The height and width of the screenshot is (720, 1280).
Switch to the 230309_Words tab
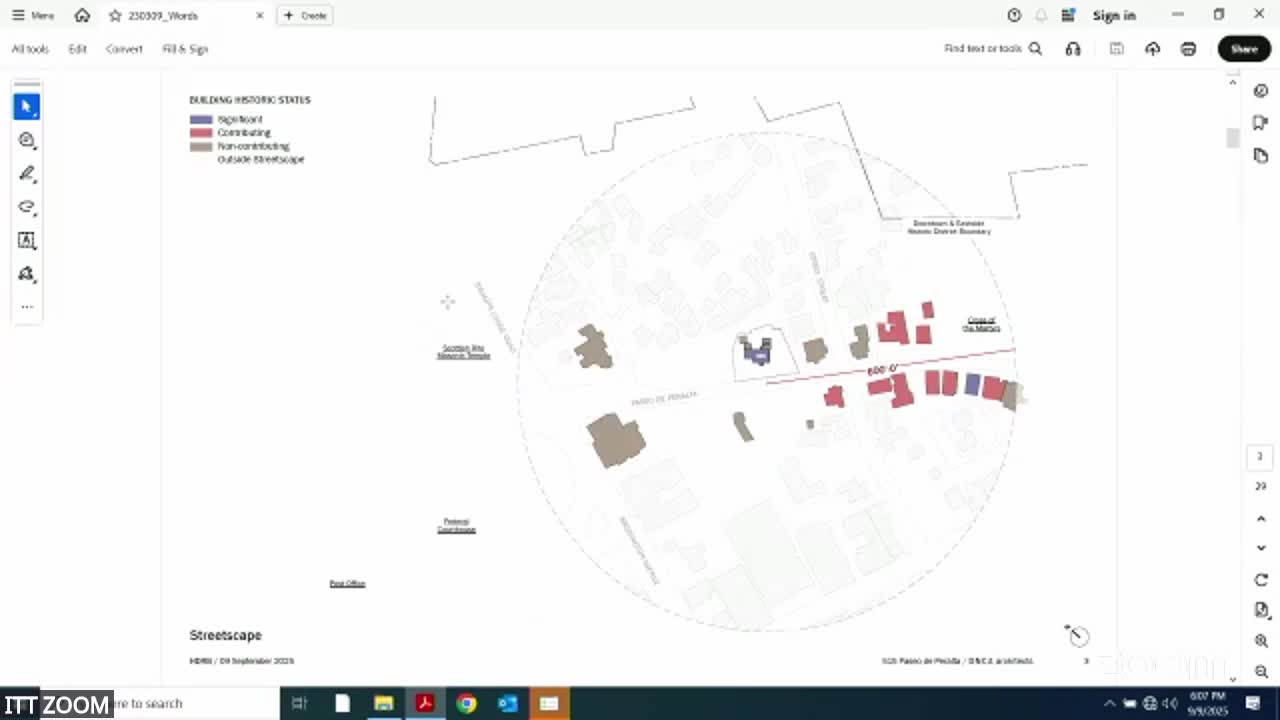163,15
